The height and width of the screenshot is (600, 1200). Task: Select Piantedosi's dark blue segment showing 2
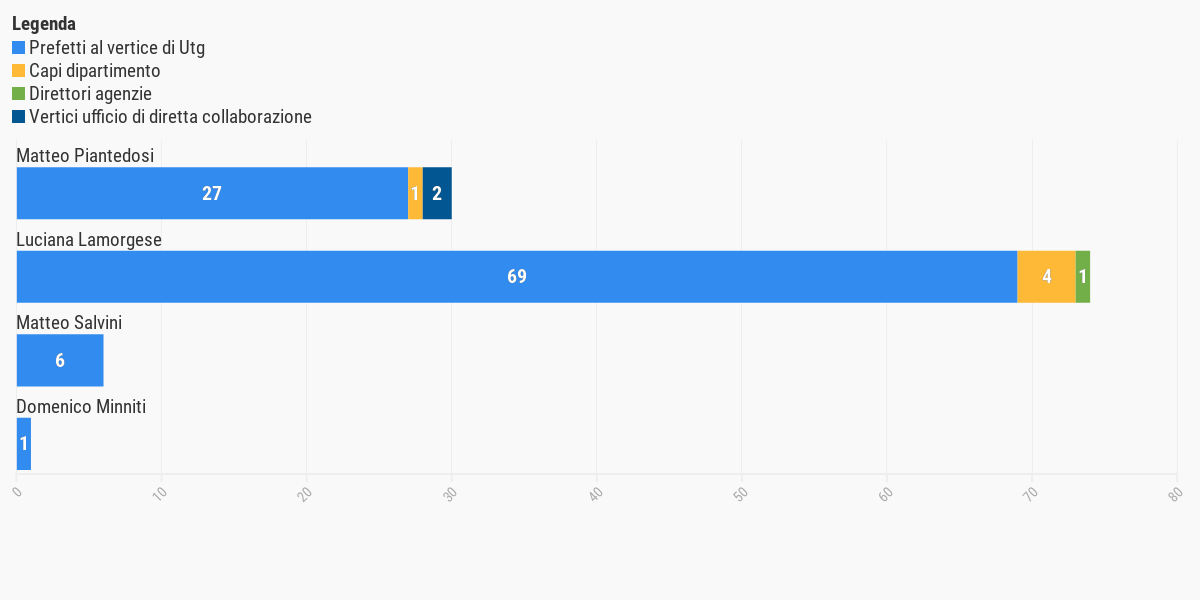tap(437, 193)
